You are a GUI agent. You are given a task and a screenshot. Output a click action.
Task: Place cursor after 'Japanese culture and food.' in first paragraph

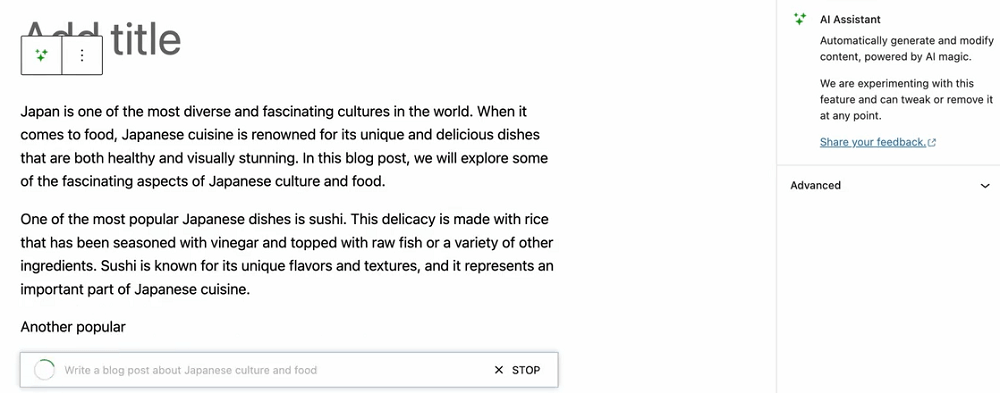[x=387, y=182]
